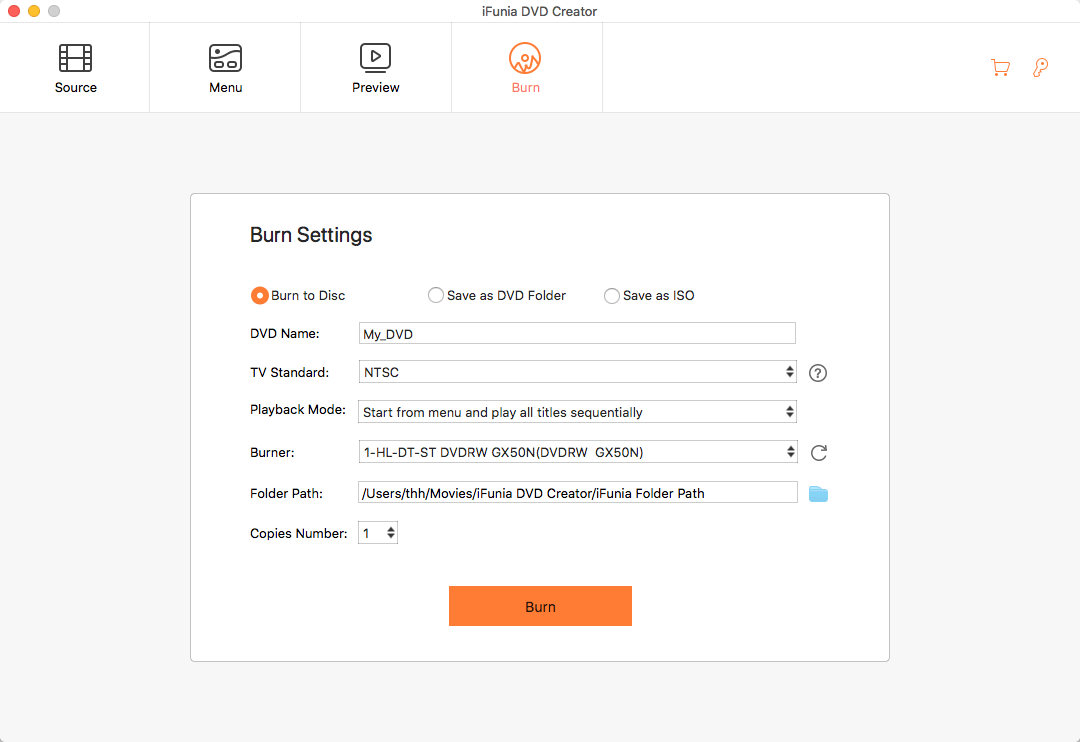Open the Menu step icon
The width and height of the screenshot is (1080, 742).
(225, 58)
